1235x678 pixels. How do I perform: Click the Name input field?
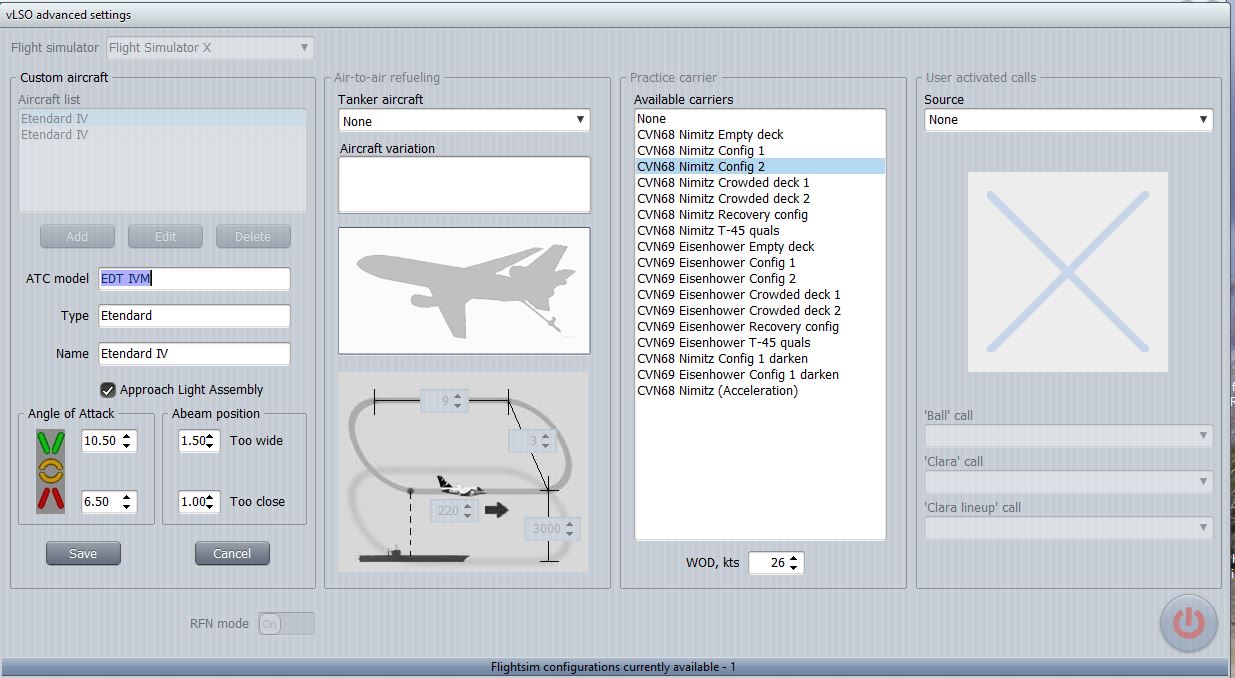click(x=194, y=354)
